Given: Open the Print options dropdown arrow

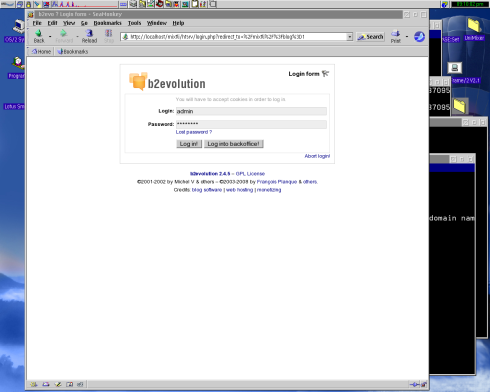Looking at the screenshot, I should click(x=407, y=36).
